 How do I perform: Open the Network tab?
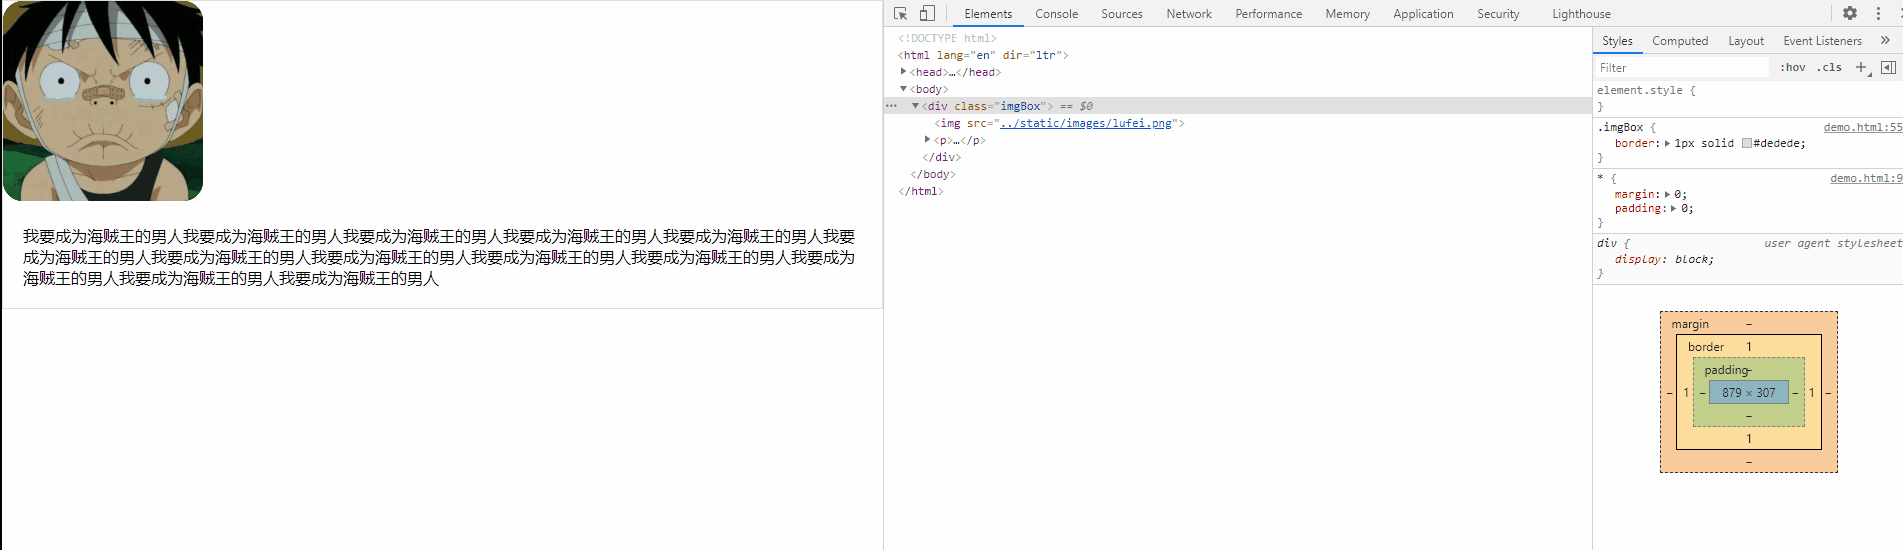click(x=1188, y=14)
